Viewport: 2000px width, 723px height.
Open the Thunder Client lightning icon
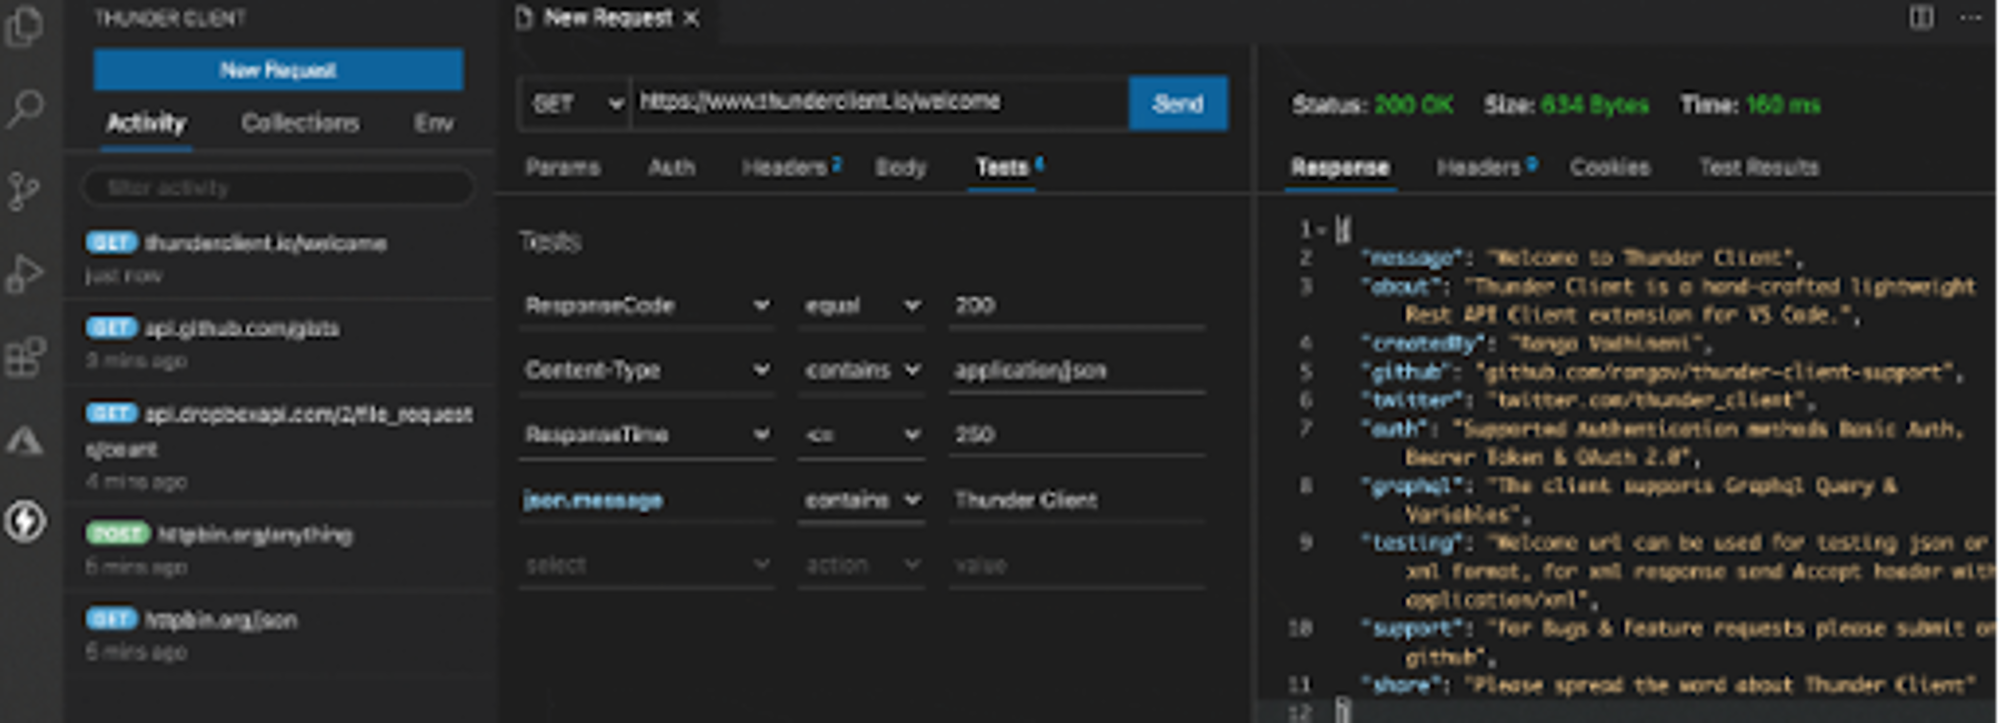(24, 520)
